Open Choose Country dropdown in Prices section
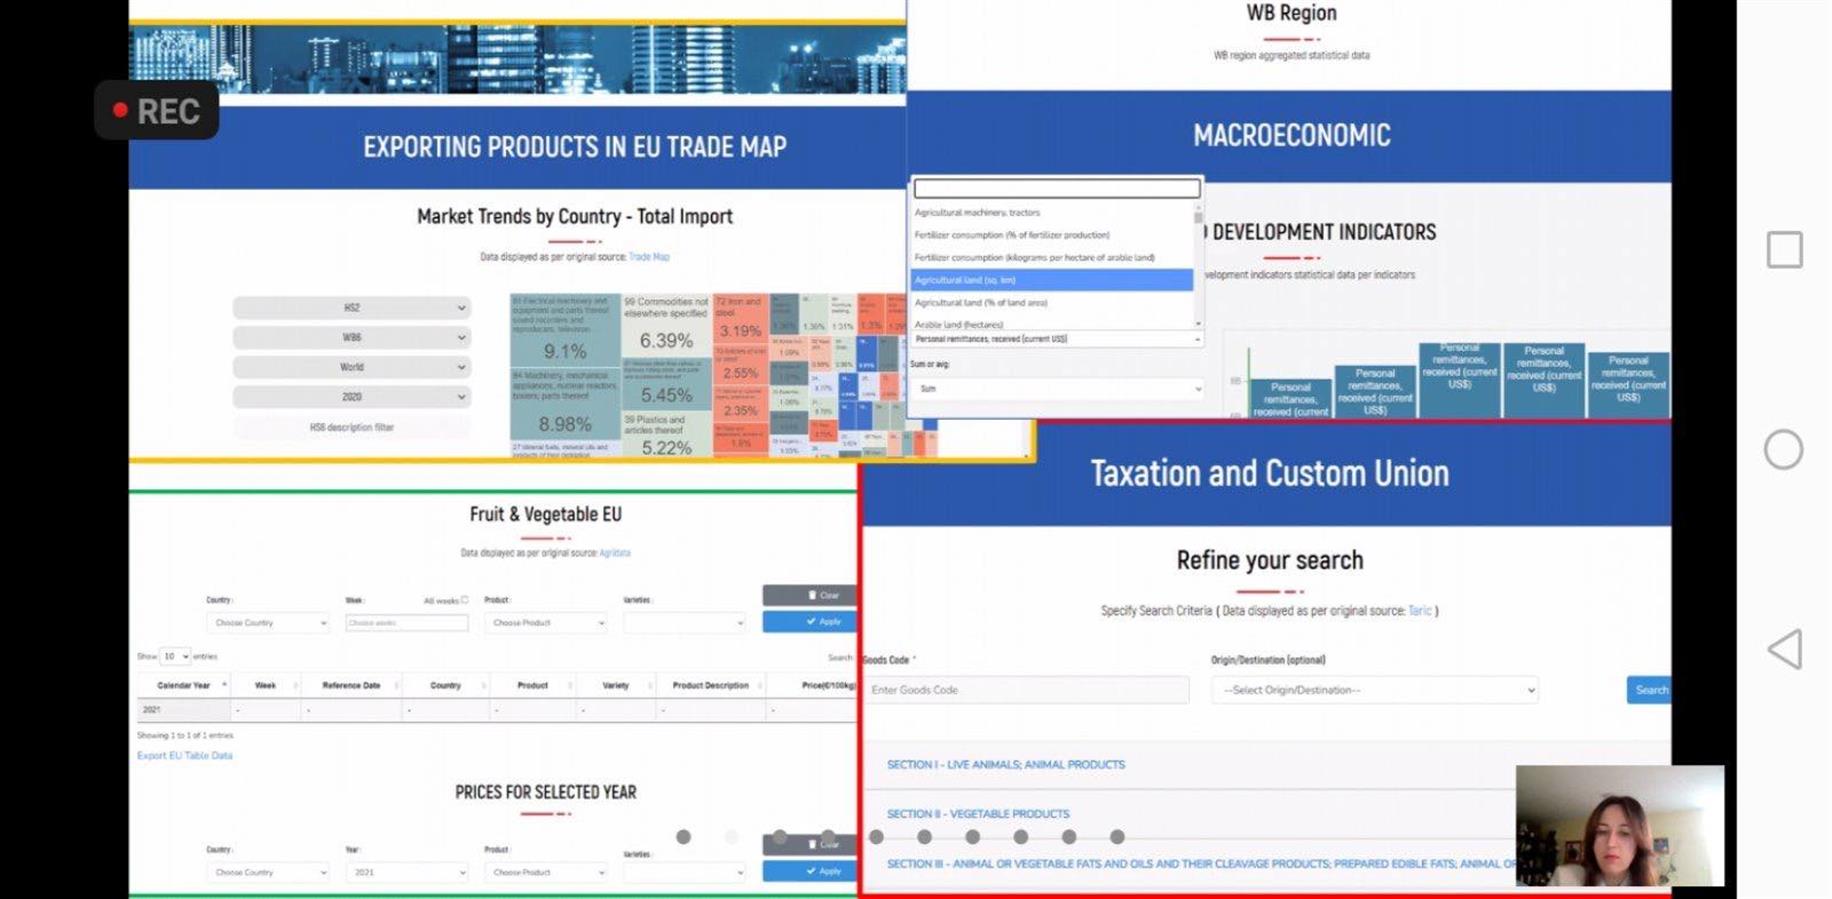 coord(268,873)
